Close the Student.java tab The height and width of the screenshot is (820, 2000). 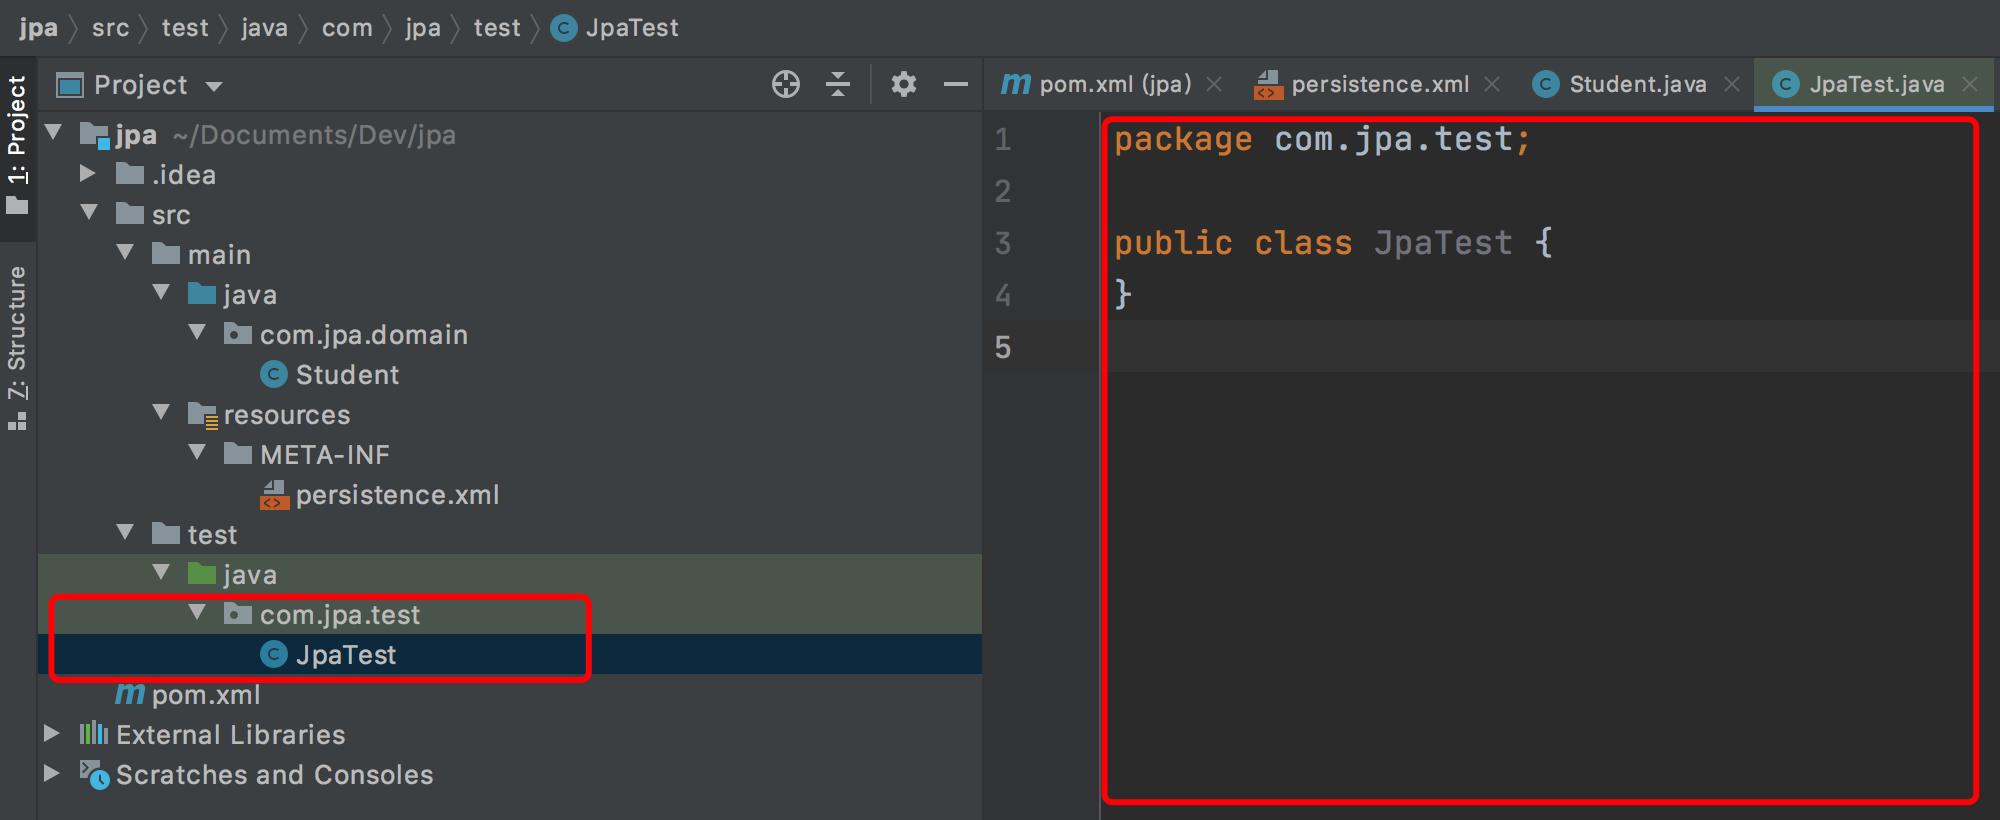1732,84
